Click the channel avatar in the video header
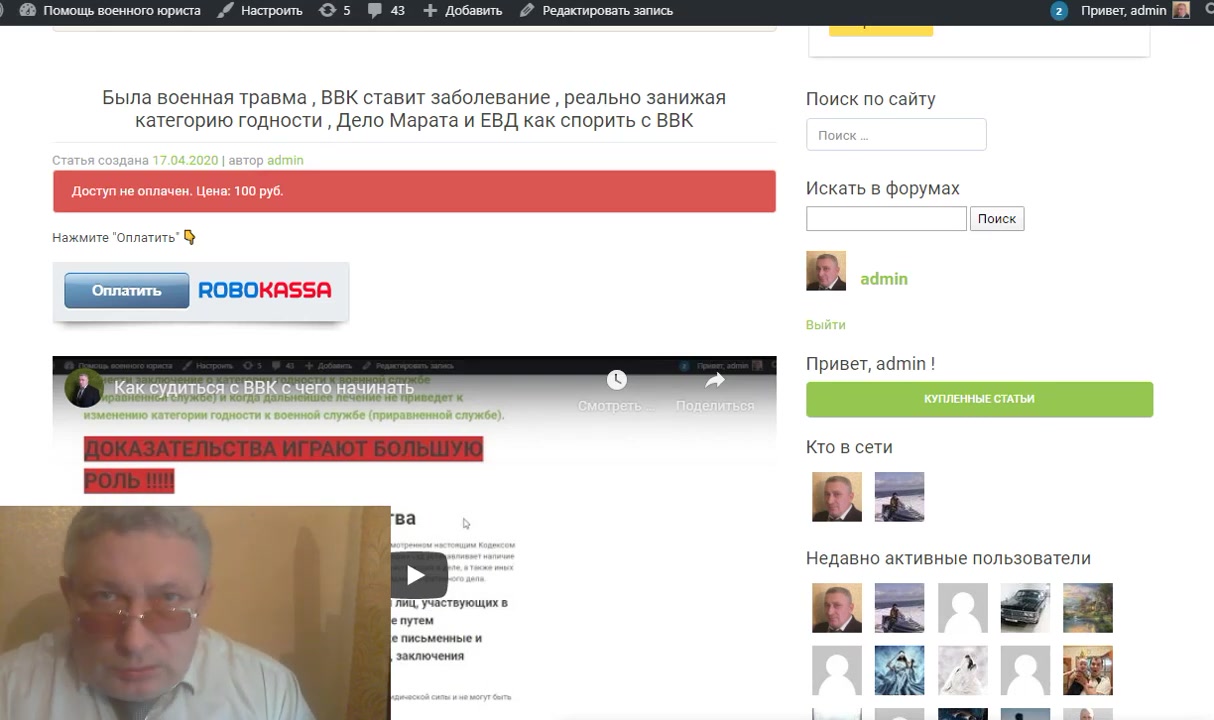The height and width of the screenshot is (720, 1214). click(x=83, y=388)
